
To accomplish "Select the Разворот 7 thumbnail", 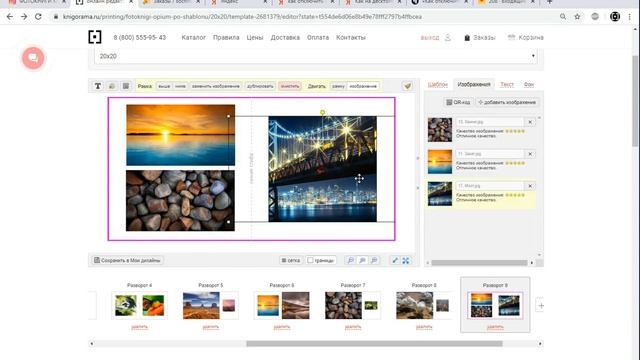I will point(353,305).
